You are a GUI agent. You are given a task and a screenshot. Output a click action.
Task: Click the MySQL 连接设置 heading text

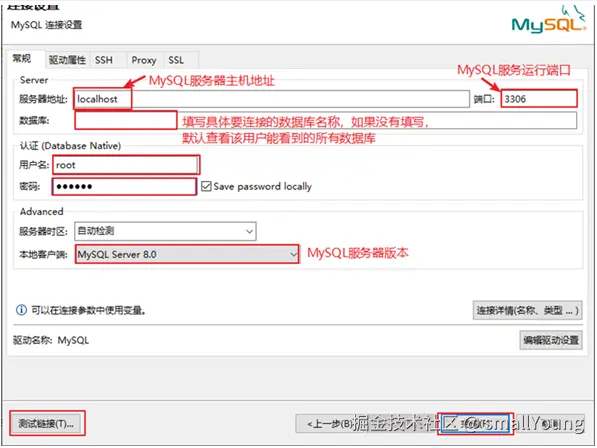[46, 25]
